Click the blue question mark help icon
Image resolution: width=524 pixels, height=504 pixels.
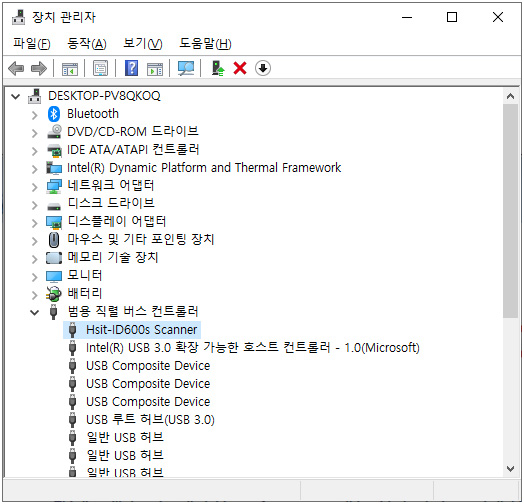click(131, 68)
